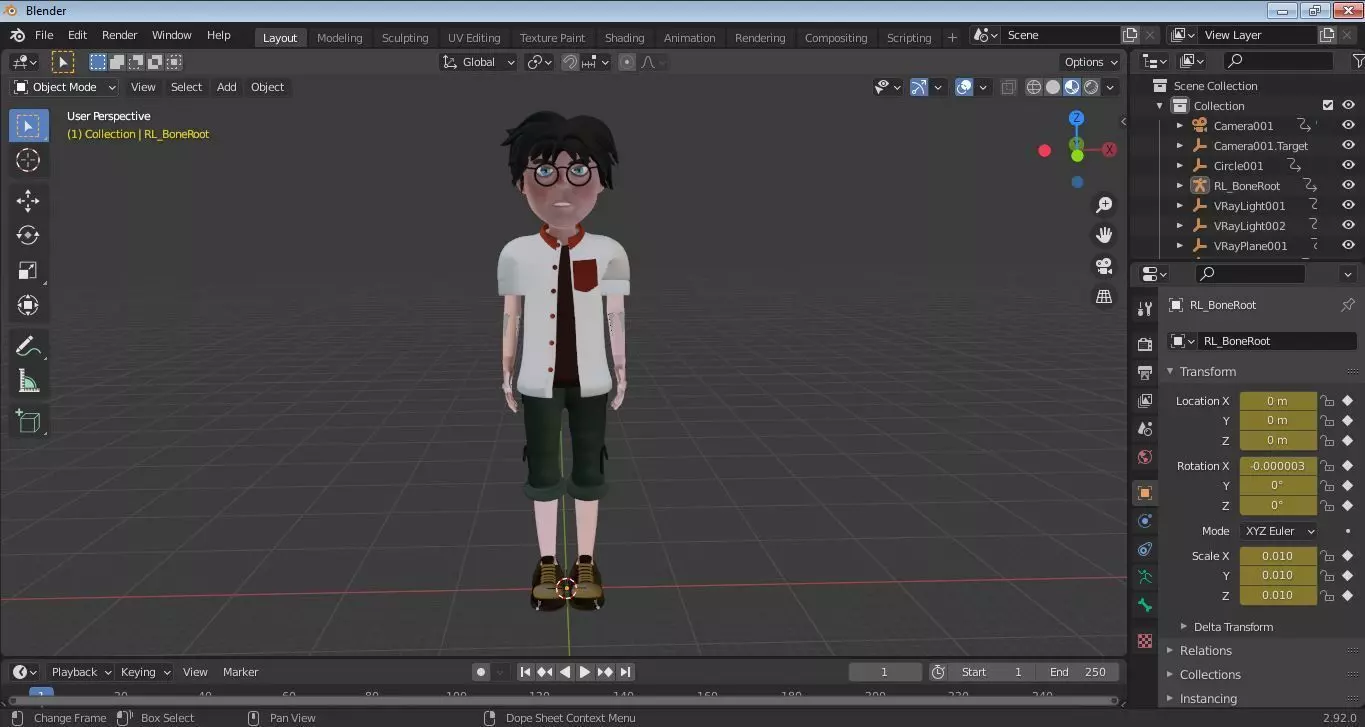
Task: Choose the Move tool
Action: (x=28, y=201)
